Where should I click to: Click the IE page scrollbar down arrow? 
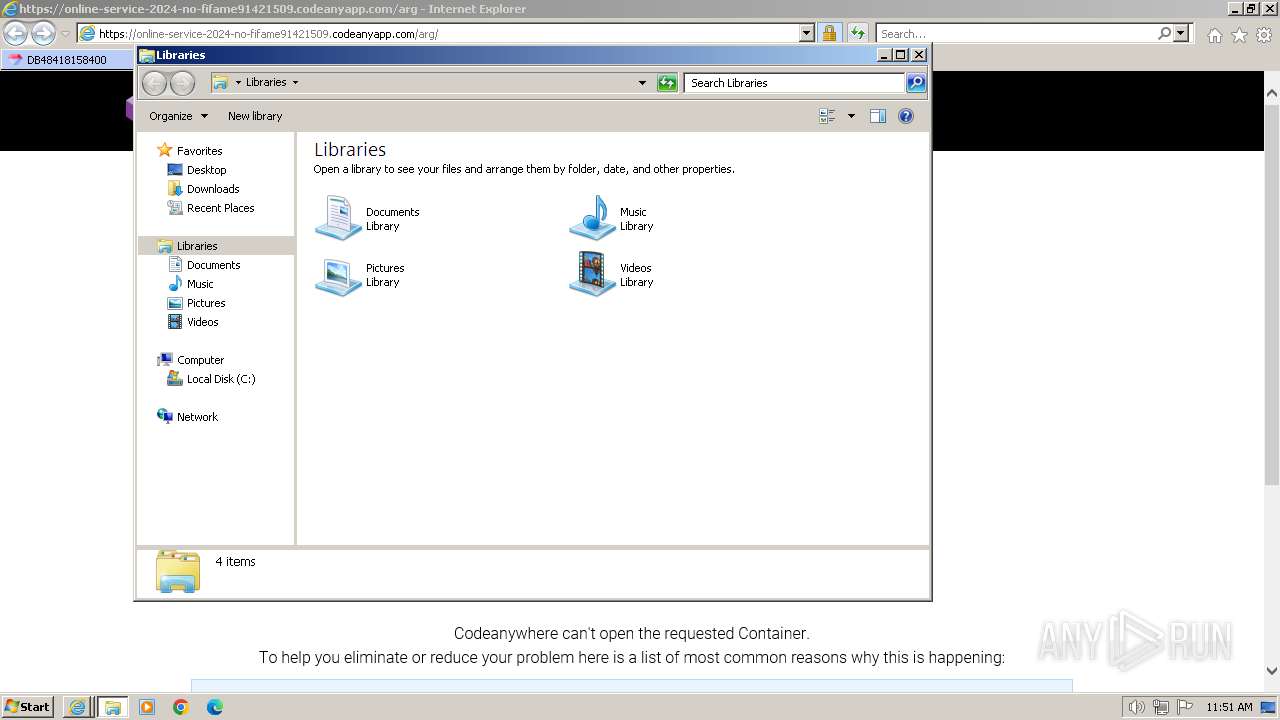pos(1272,671)
